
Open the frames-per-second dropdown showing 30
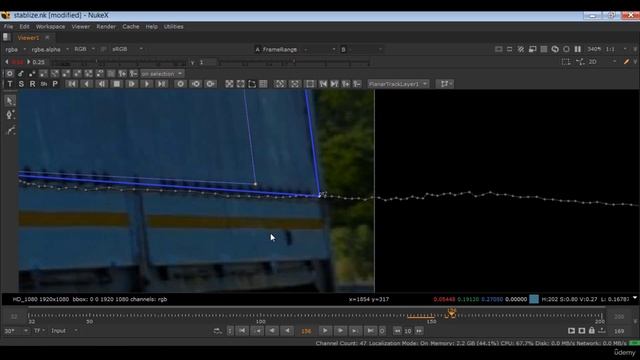(x=16, y=331)
